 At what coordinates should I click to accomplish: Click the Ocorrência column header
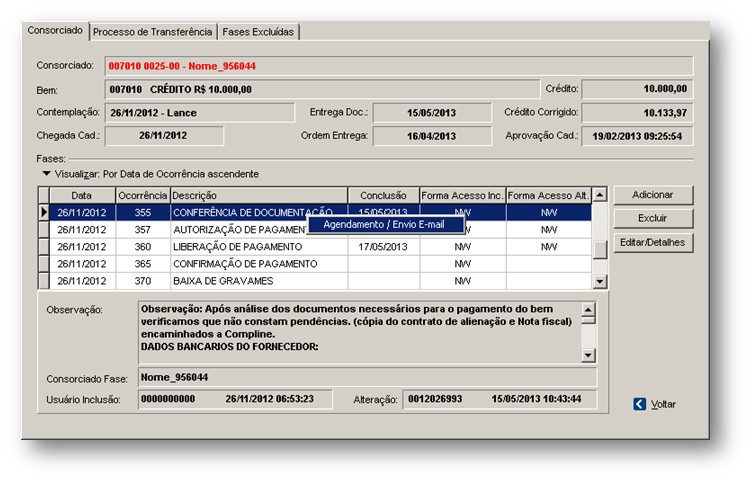coord(142,196)
